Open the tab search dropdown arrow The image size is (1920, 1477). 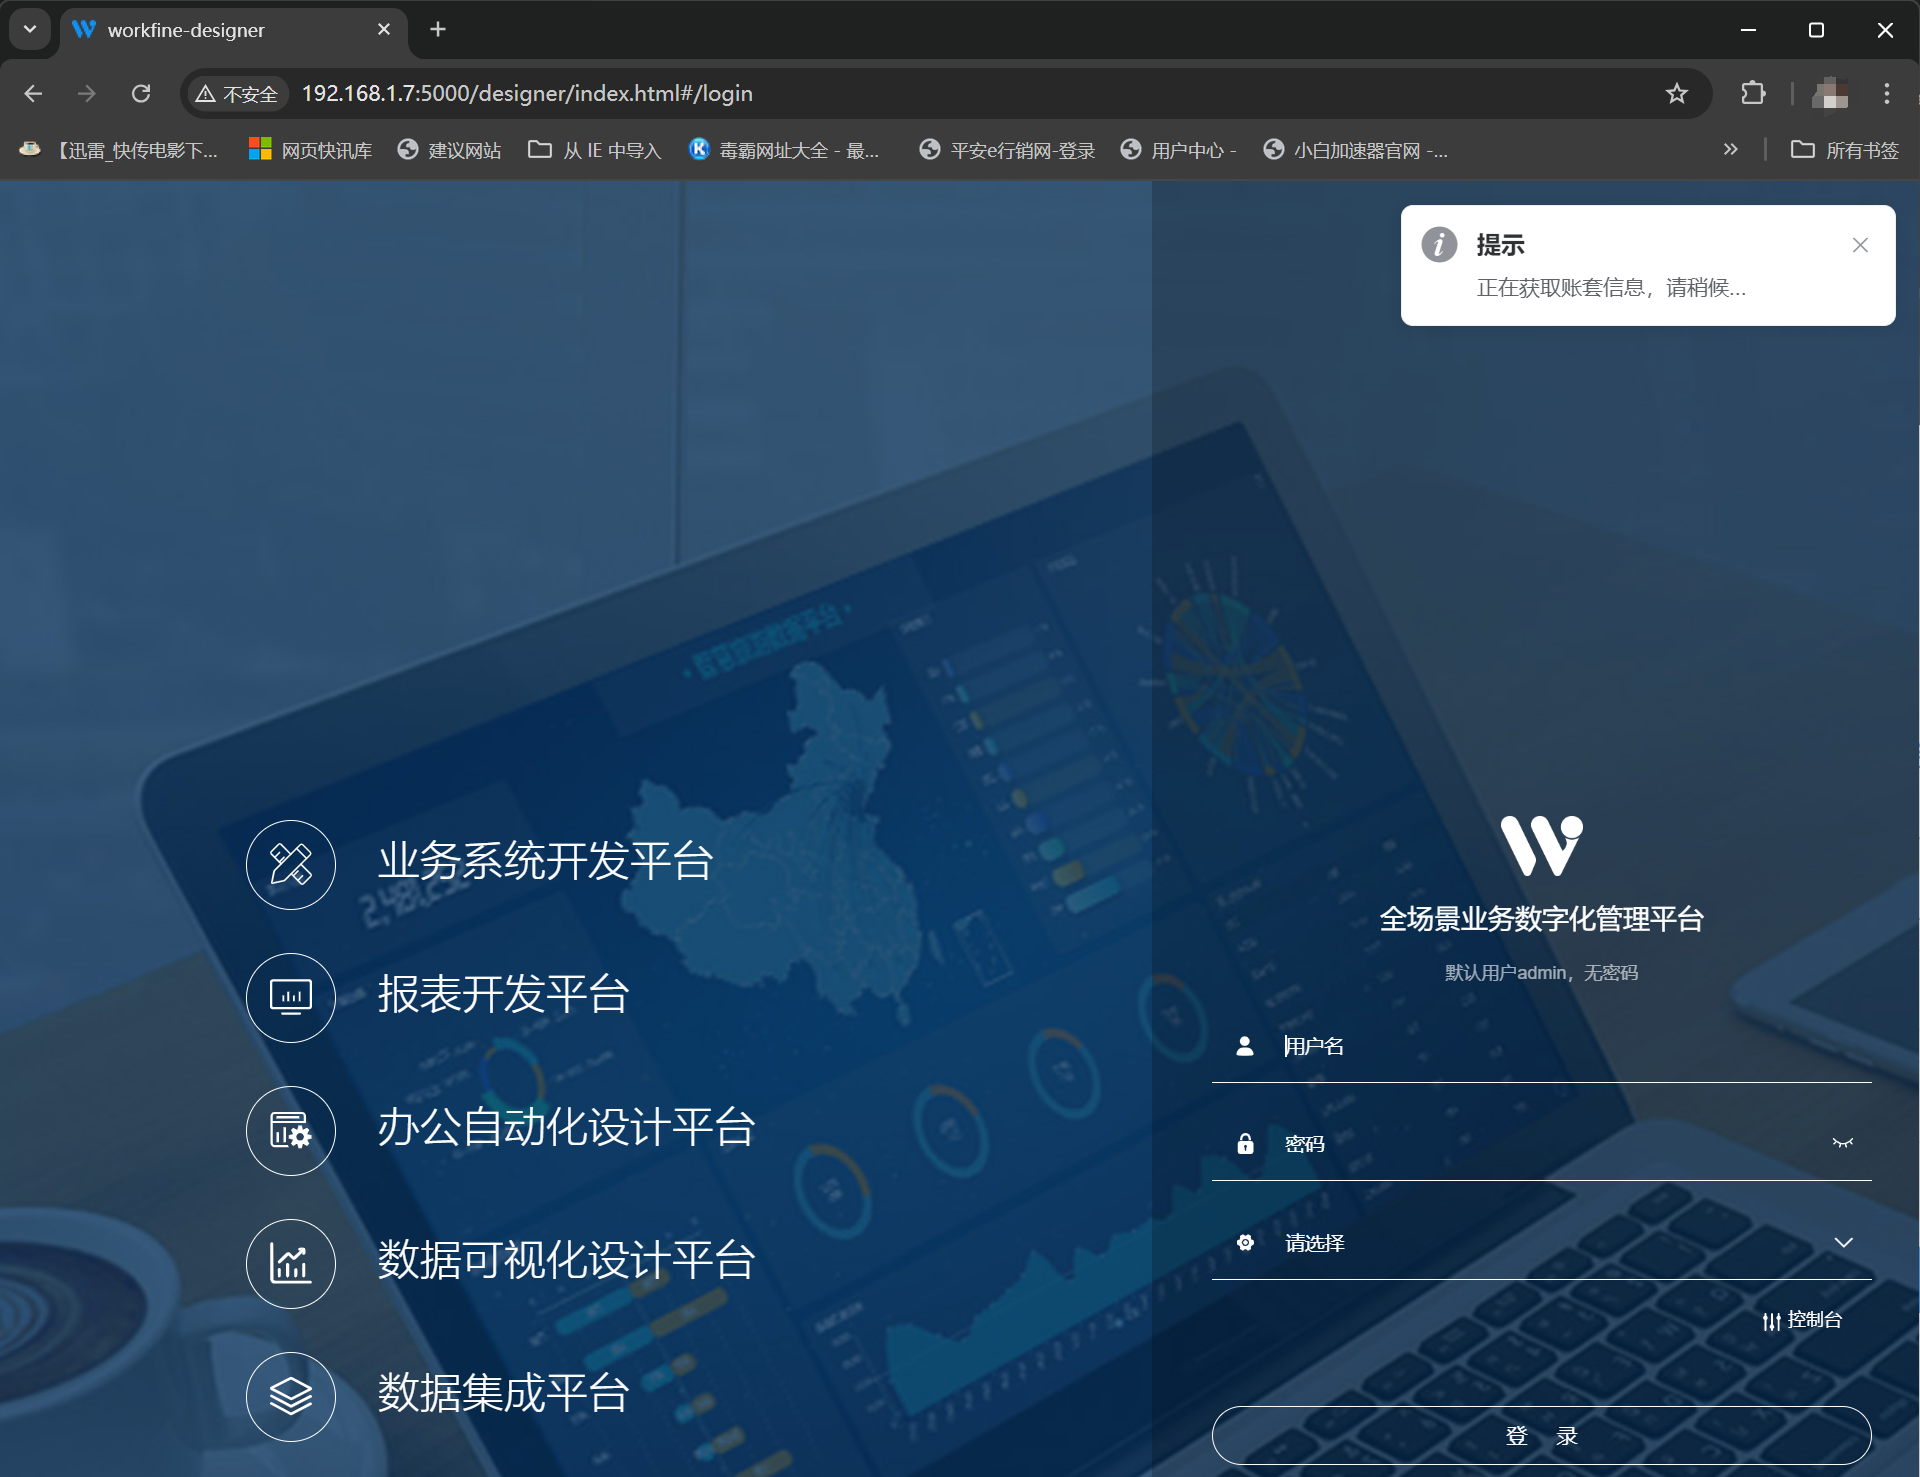pyautogui.click(x=30, y=29)
